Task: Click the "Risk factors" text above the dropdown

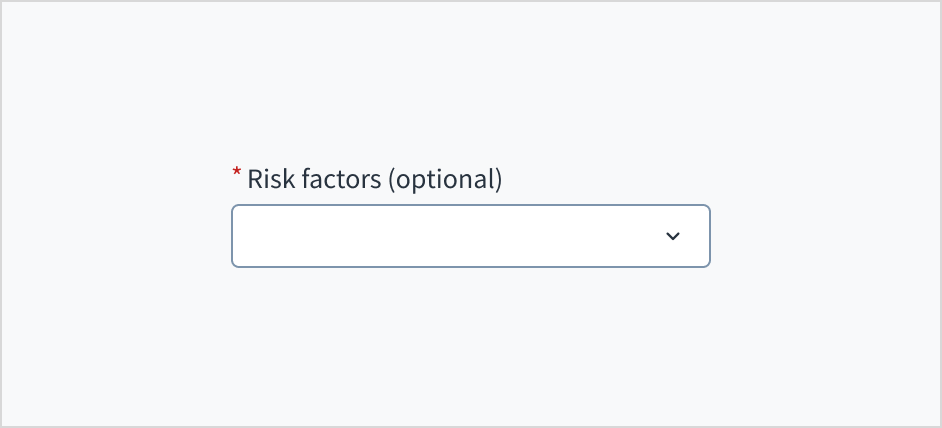Action: [314, 180]
